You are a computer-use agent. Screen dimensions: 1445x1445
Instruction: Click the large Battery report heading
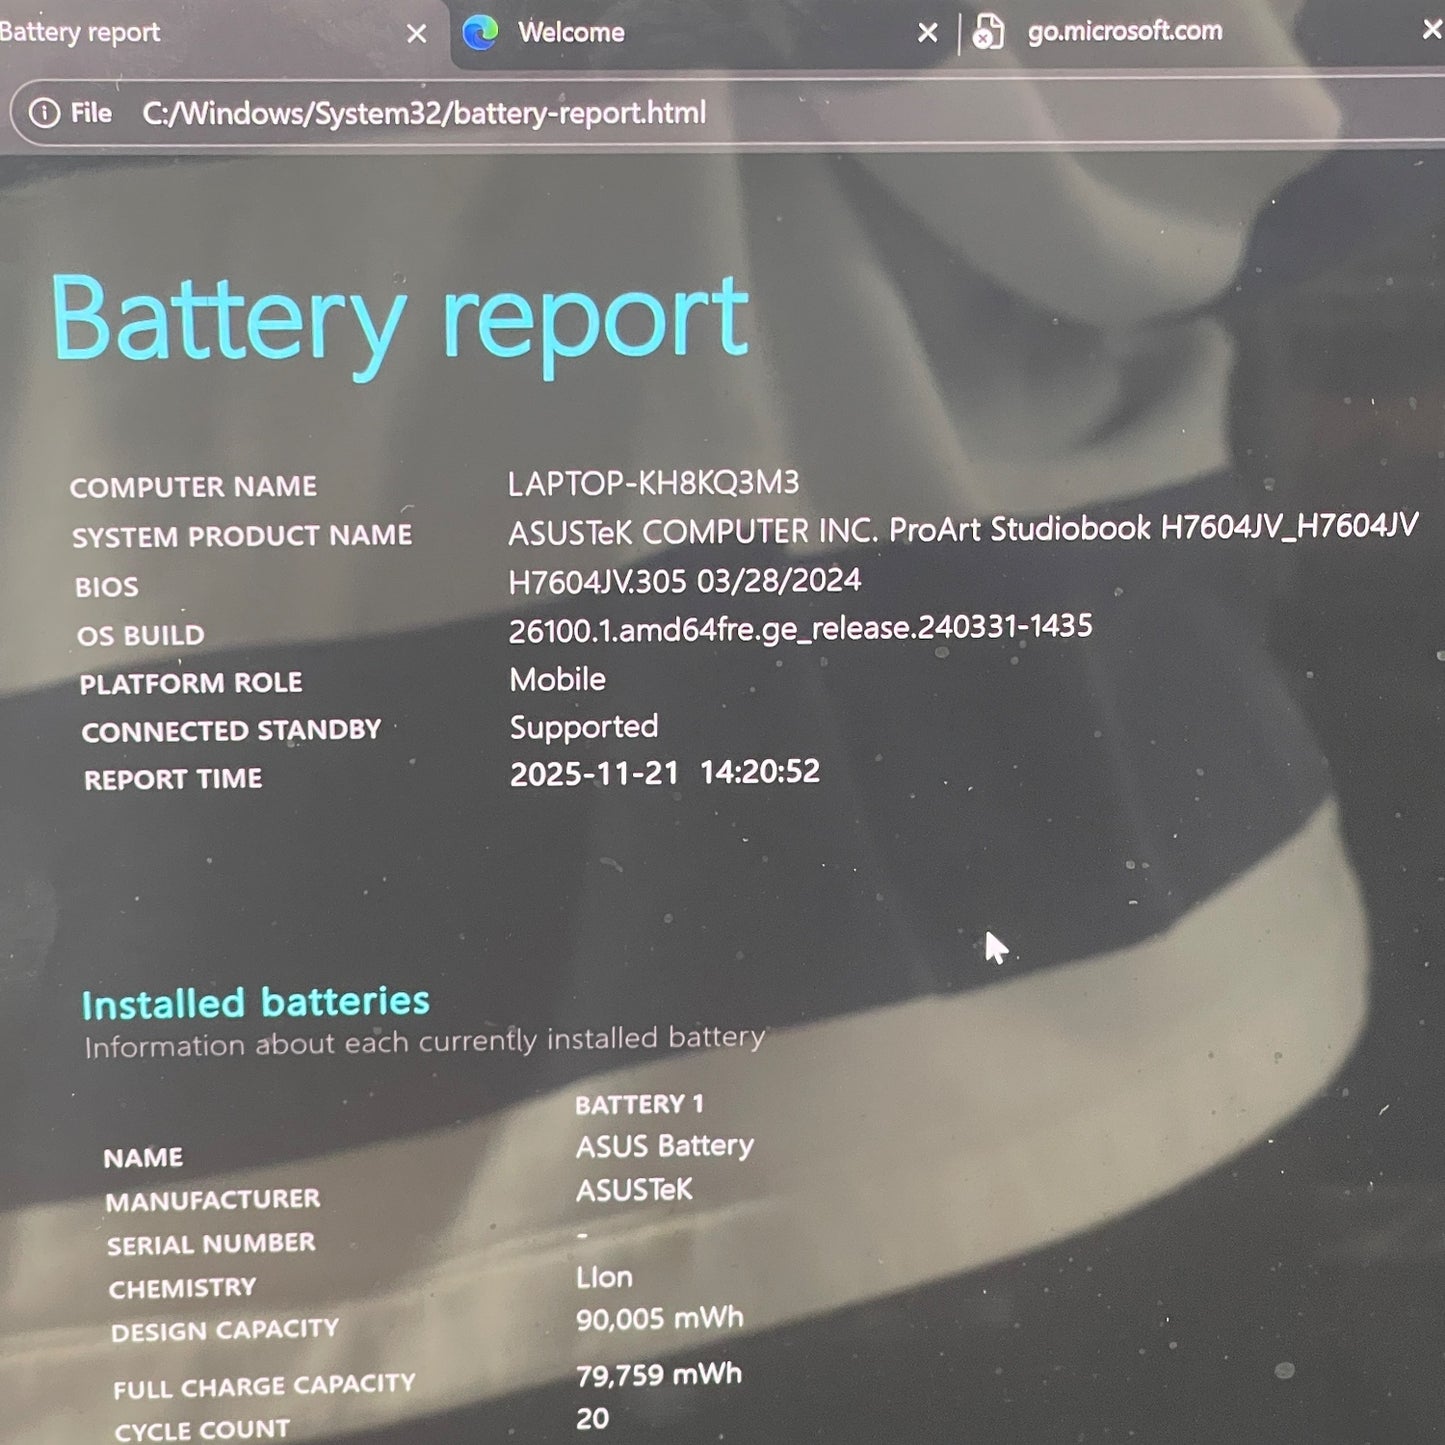click(x=400, y=320)
